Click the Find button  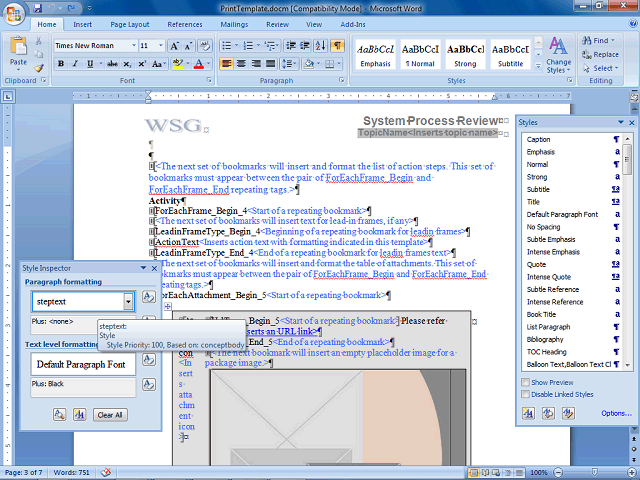[x=598, y=40]
